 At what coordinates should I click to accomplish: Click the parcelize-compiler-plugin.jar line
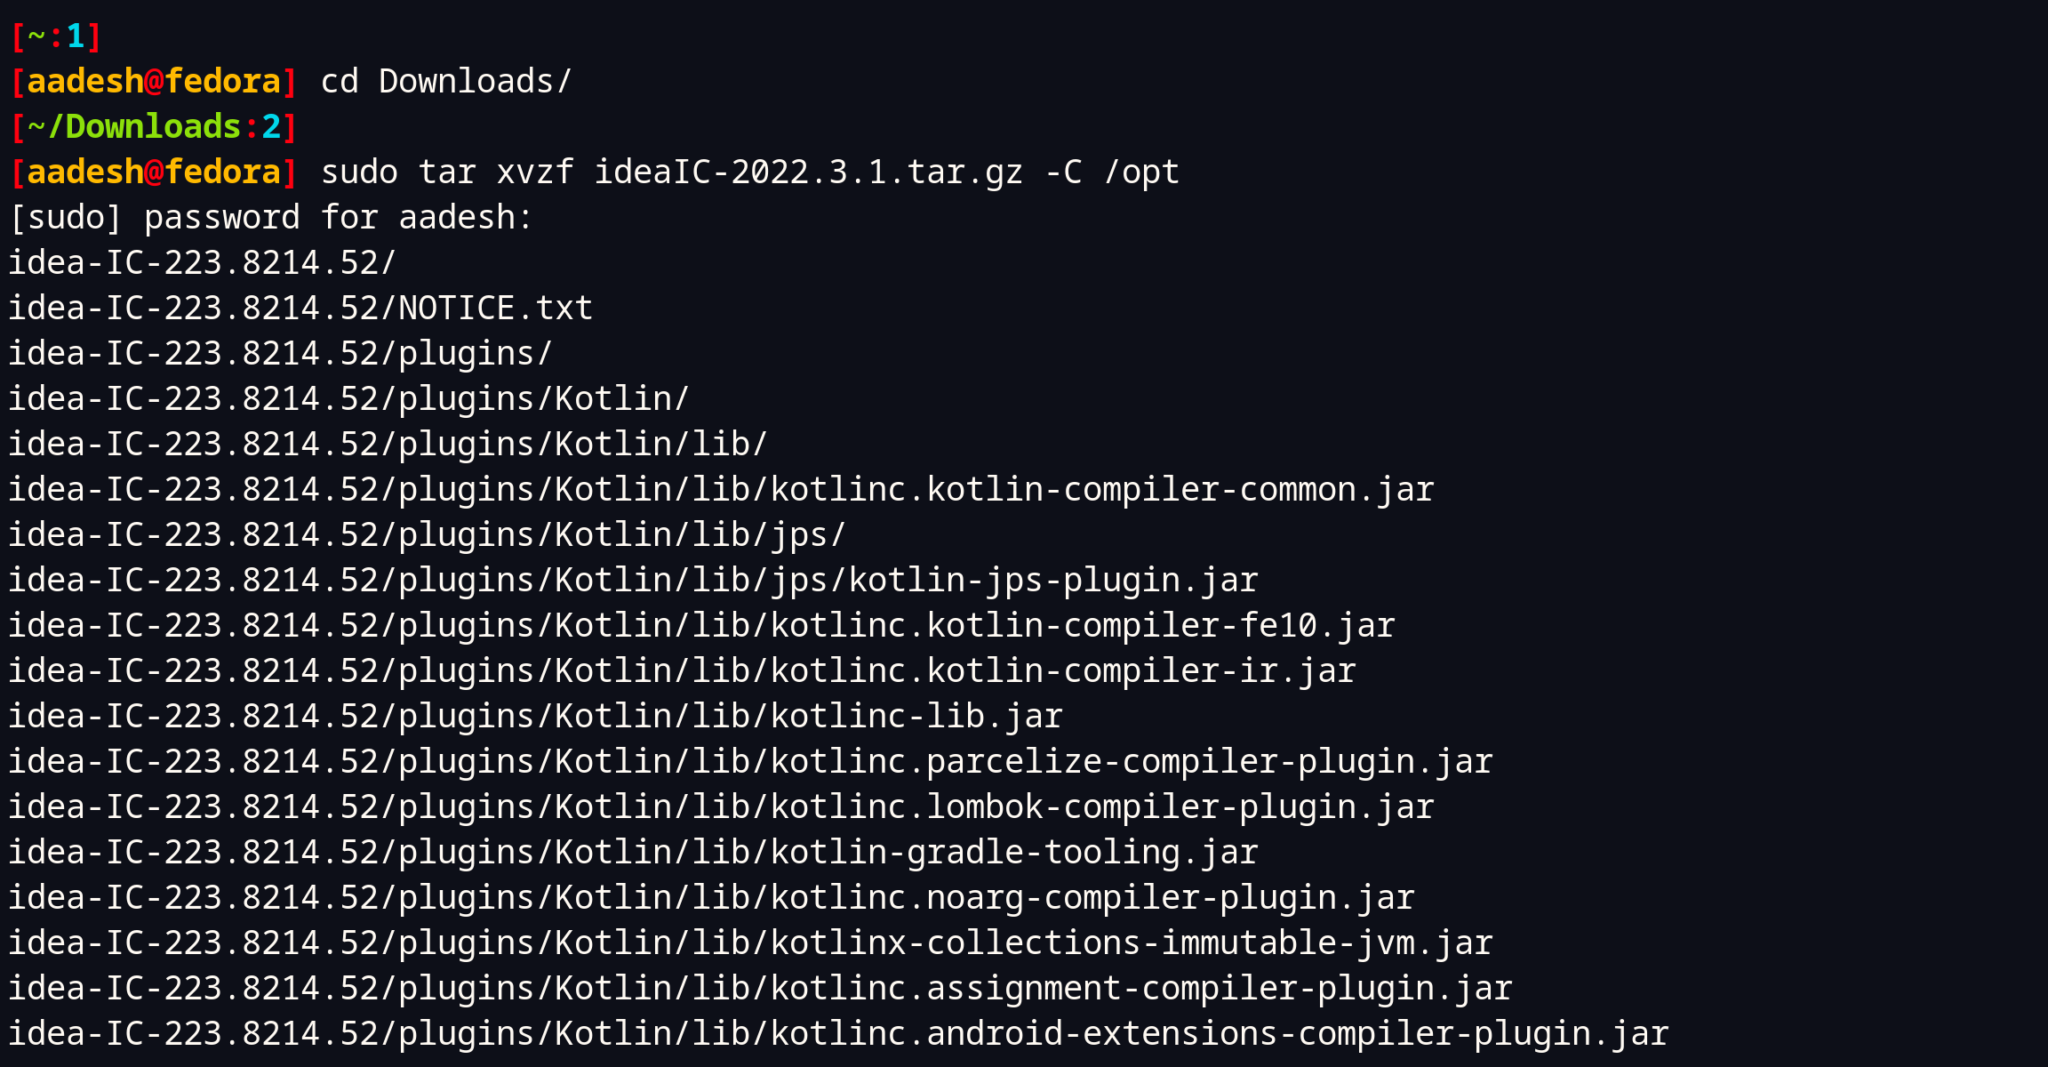coord(751,761)
